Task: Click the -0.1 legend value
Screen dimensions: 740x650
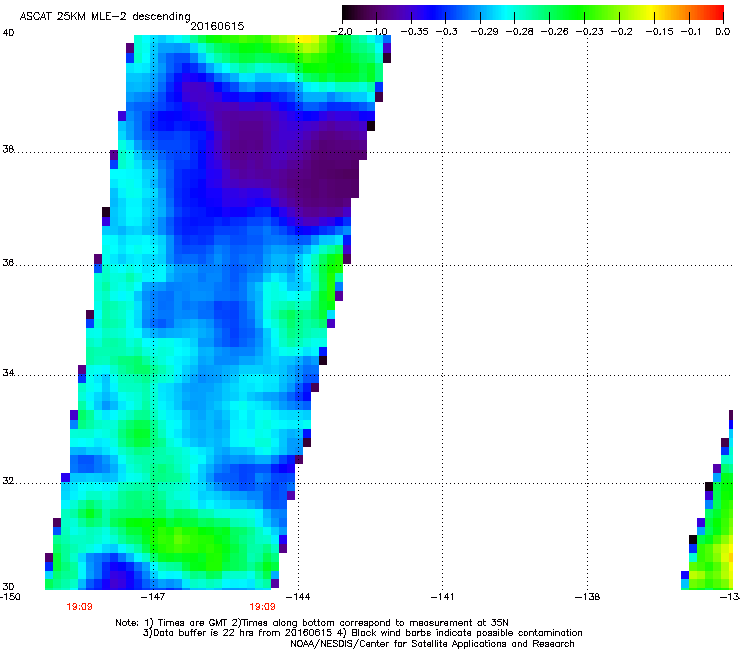Action: (690, 32)
